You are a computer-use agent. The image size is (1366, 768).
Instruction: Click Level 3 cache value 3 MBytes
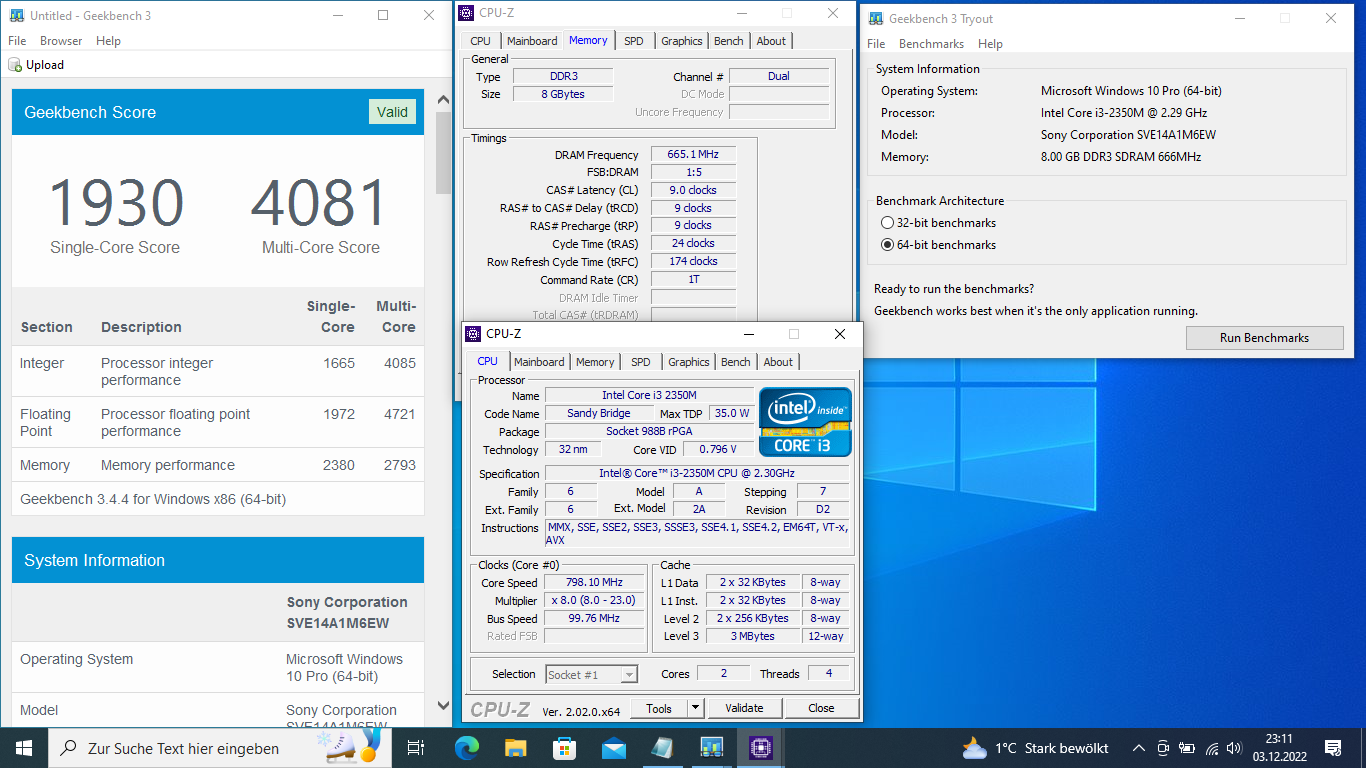click(753, 636)
